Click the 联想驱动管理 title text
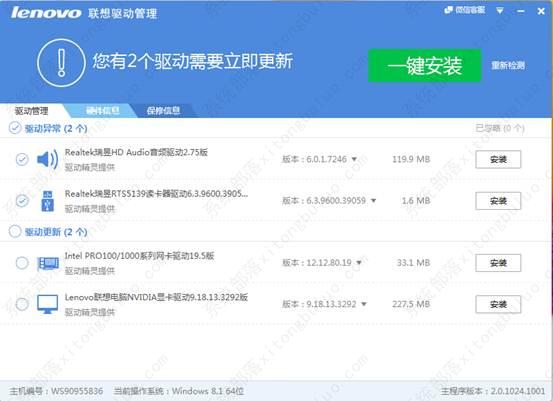The width and height of the screenshot is (553, 401). coord(123,13)
